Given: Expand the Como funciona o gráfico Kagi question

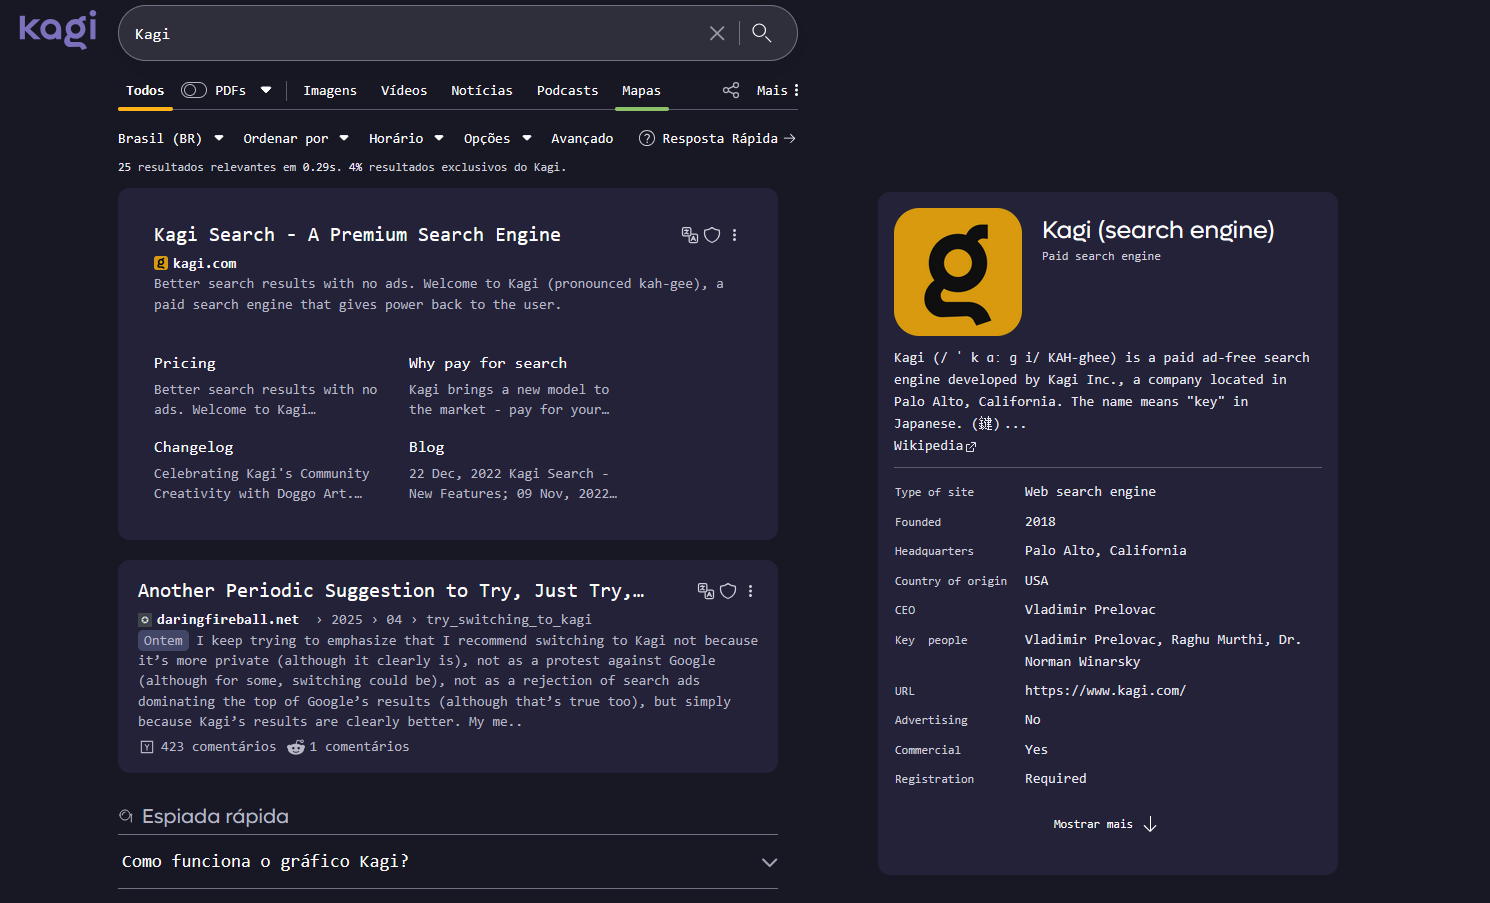Looking at the screenshot, I should [x=448, y=862].
